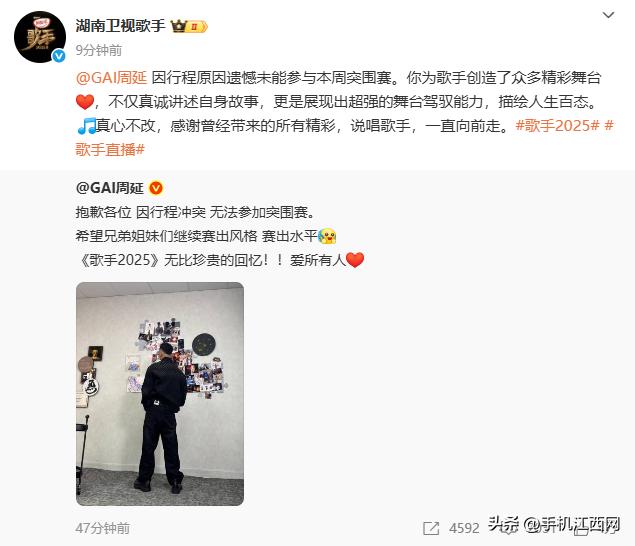This screenshot has width=635, height=546.
Task: Open the 湖南卫视歌手 profile avatar
Action: tap(40, 37)
